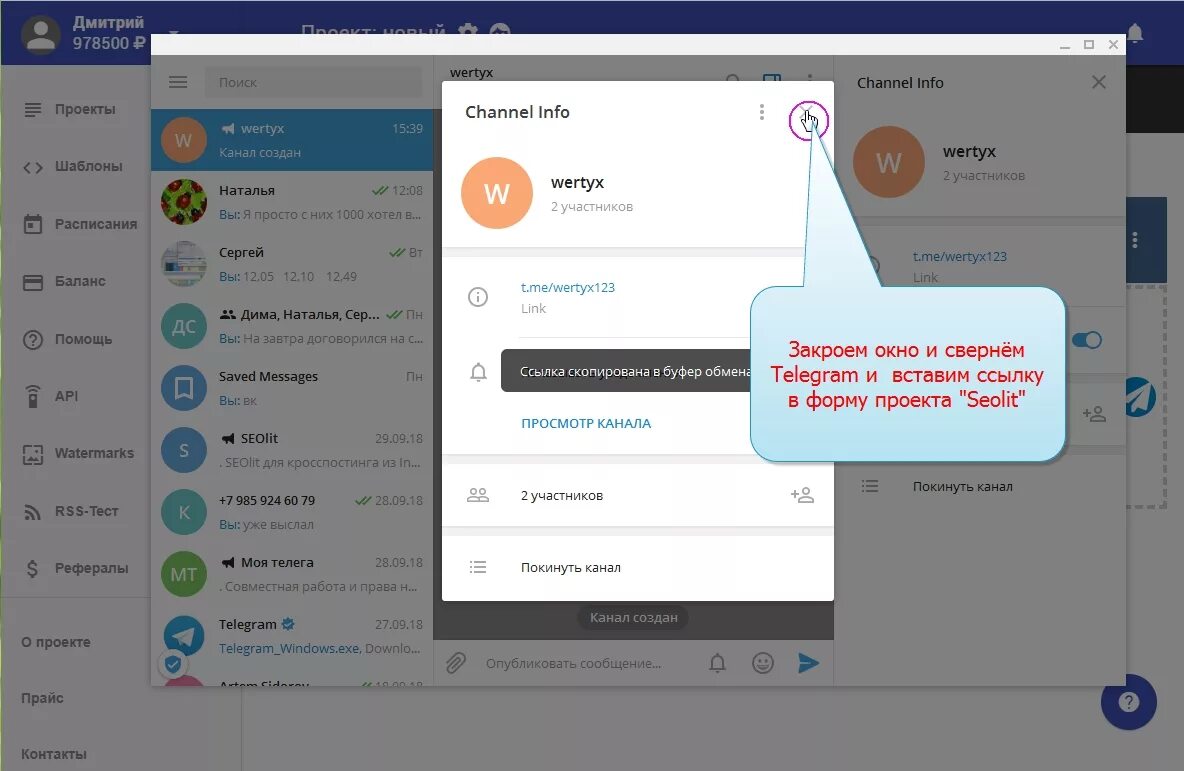
Task: Click send message arrow icon
Action: pyautogui.click(x=808, y=663)
